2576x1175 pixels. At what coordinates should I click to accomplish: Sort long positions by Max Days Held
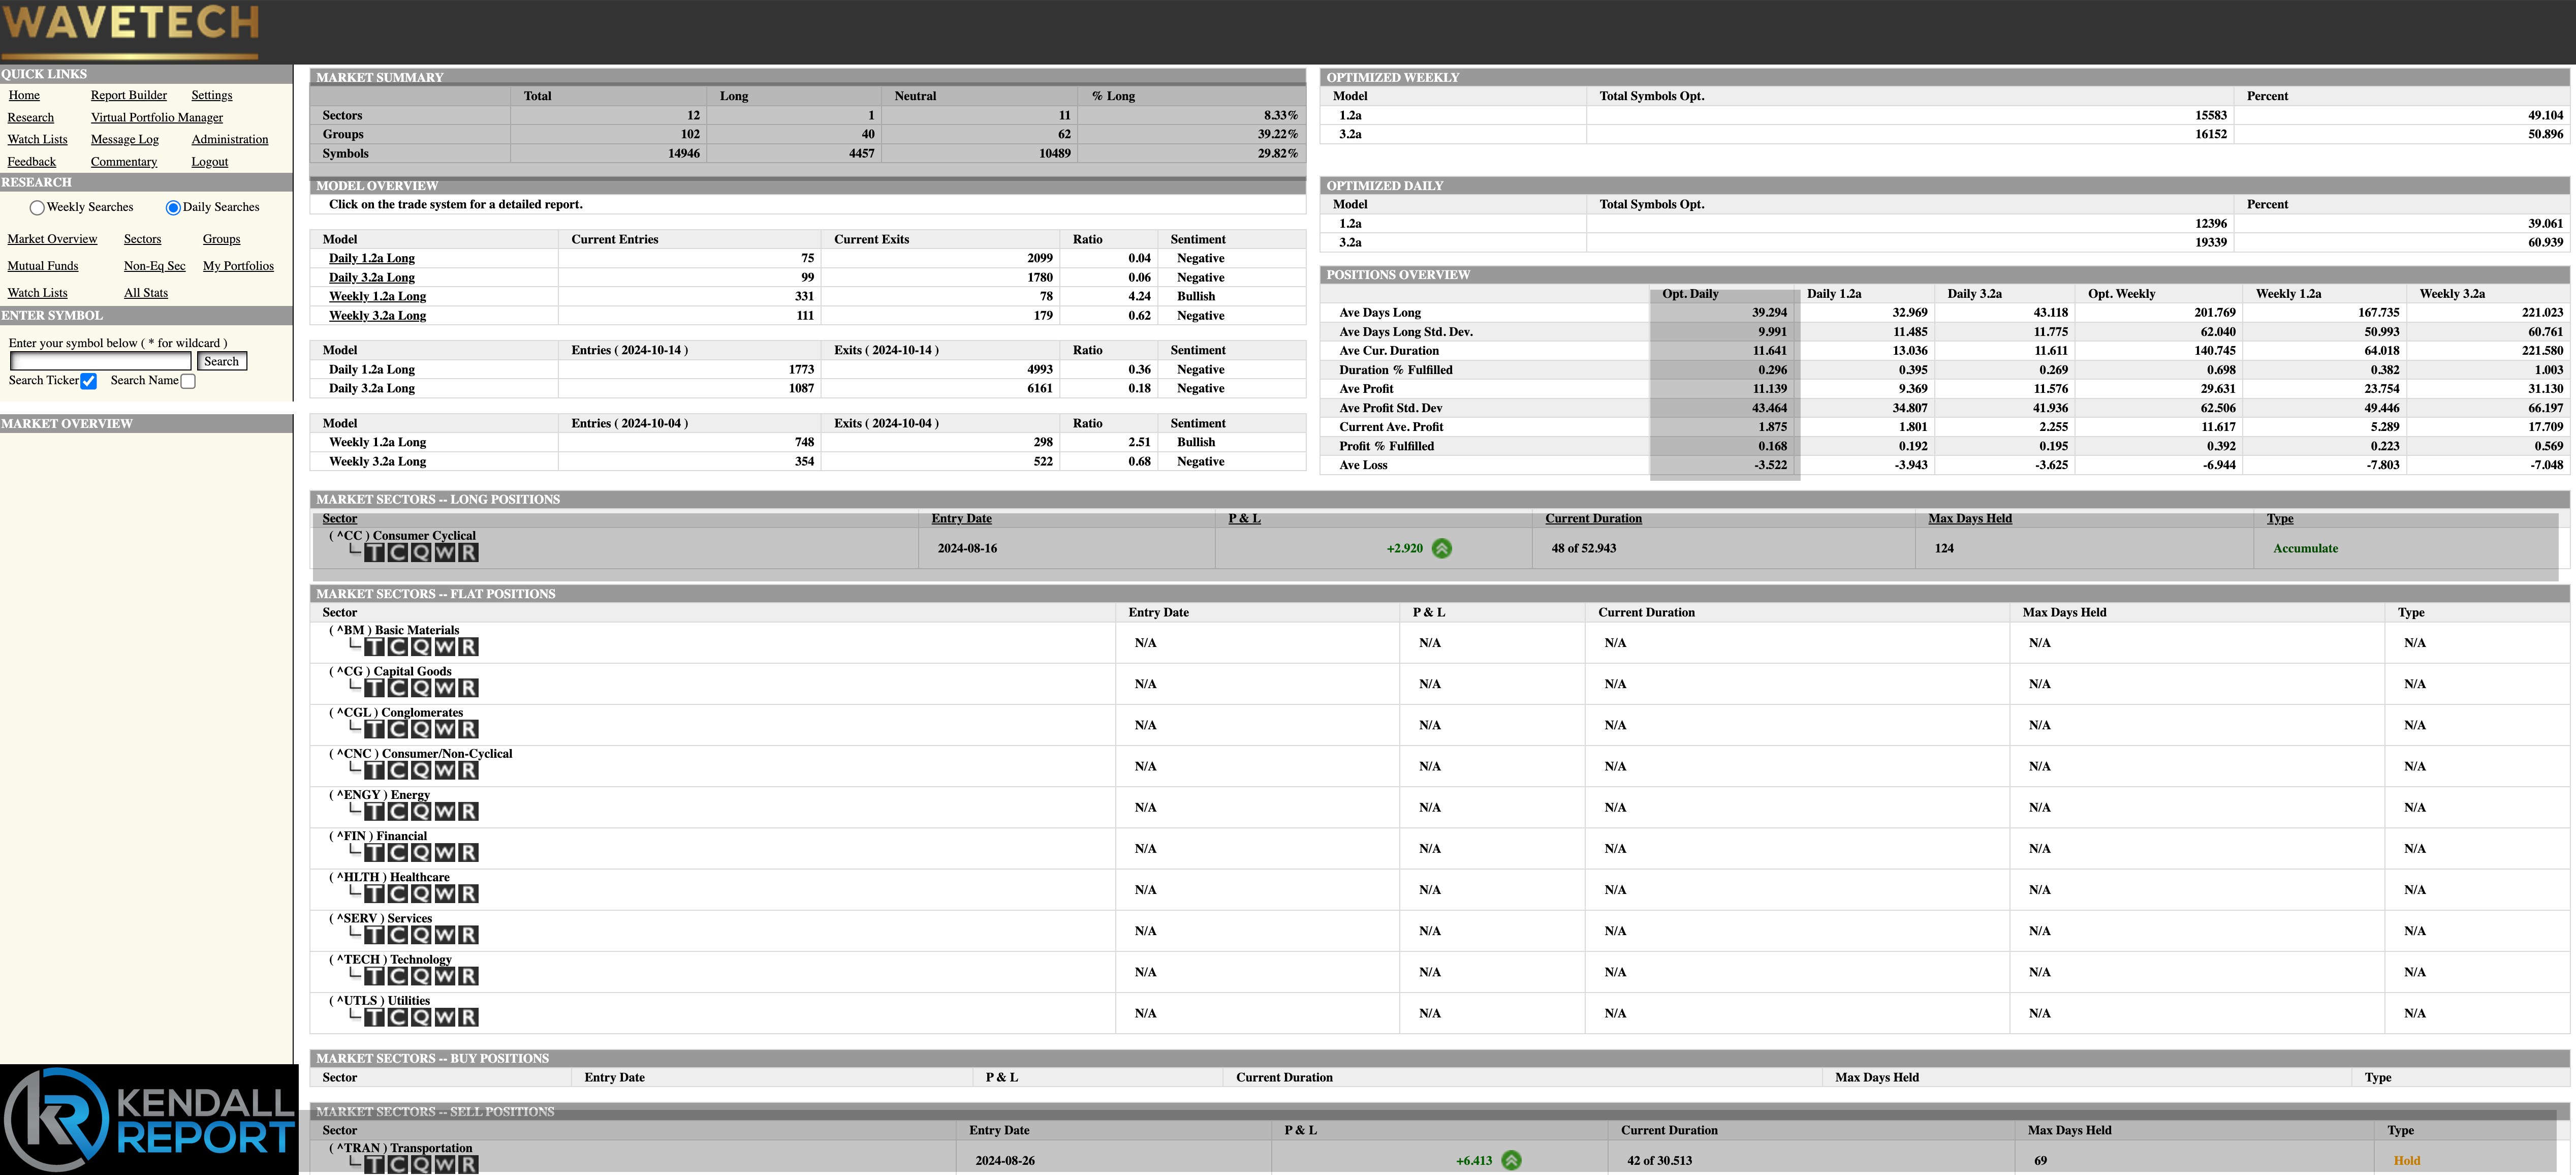tap(1969, 518)
